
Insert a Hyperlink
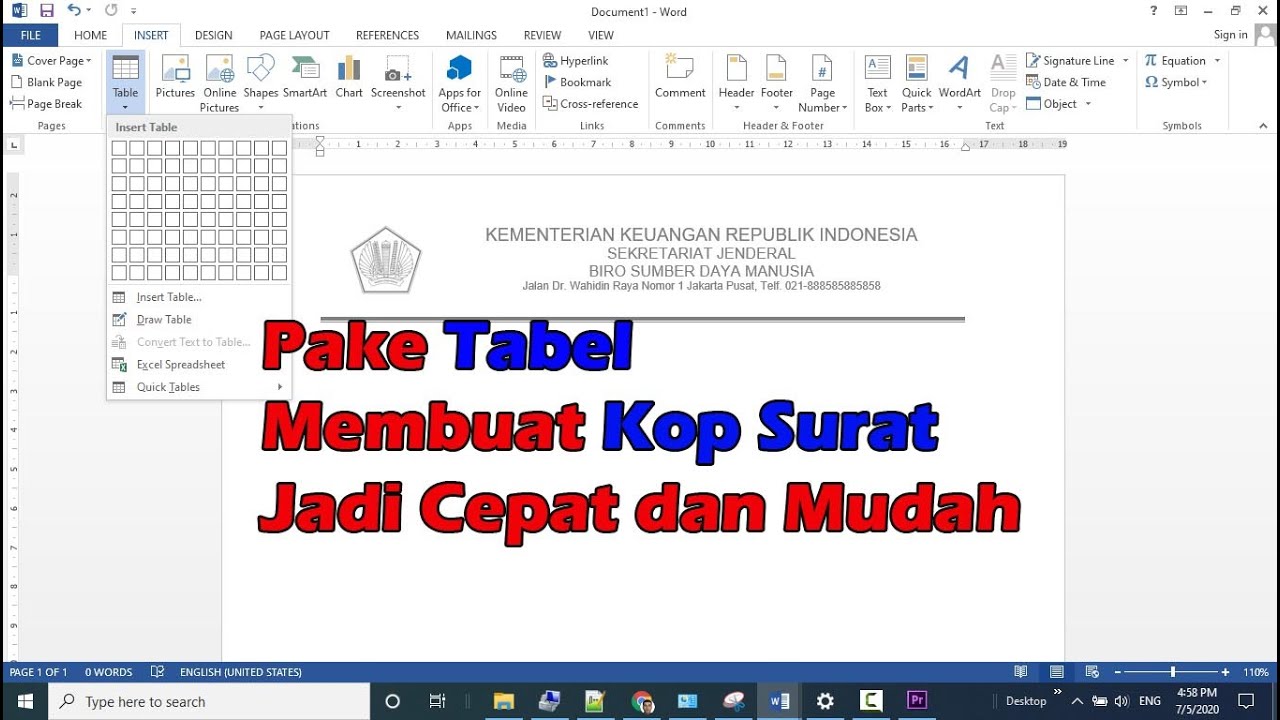576,61
